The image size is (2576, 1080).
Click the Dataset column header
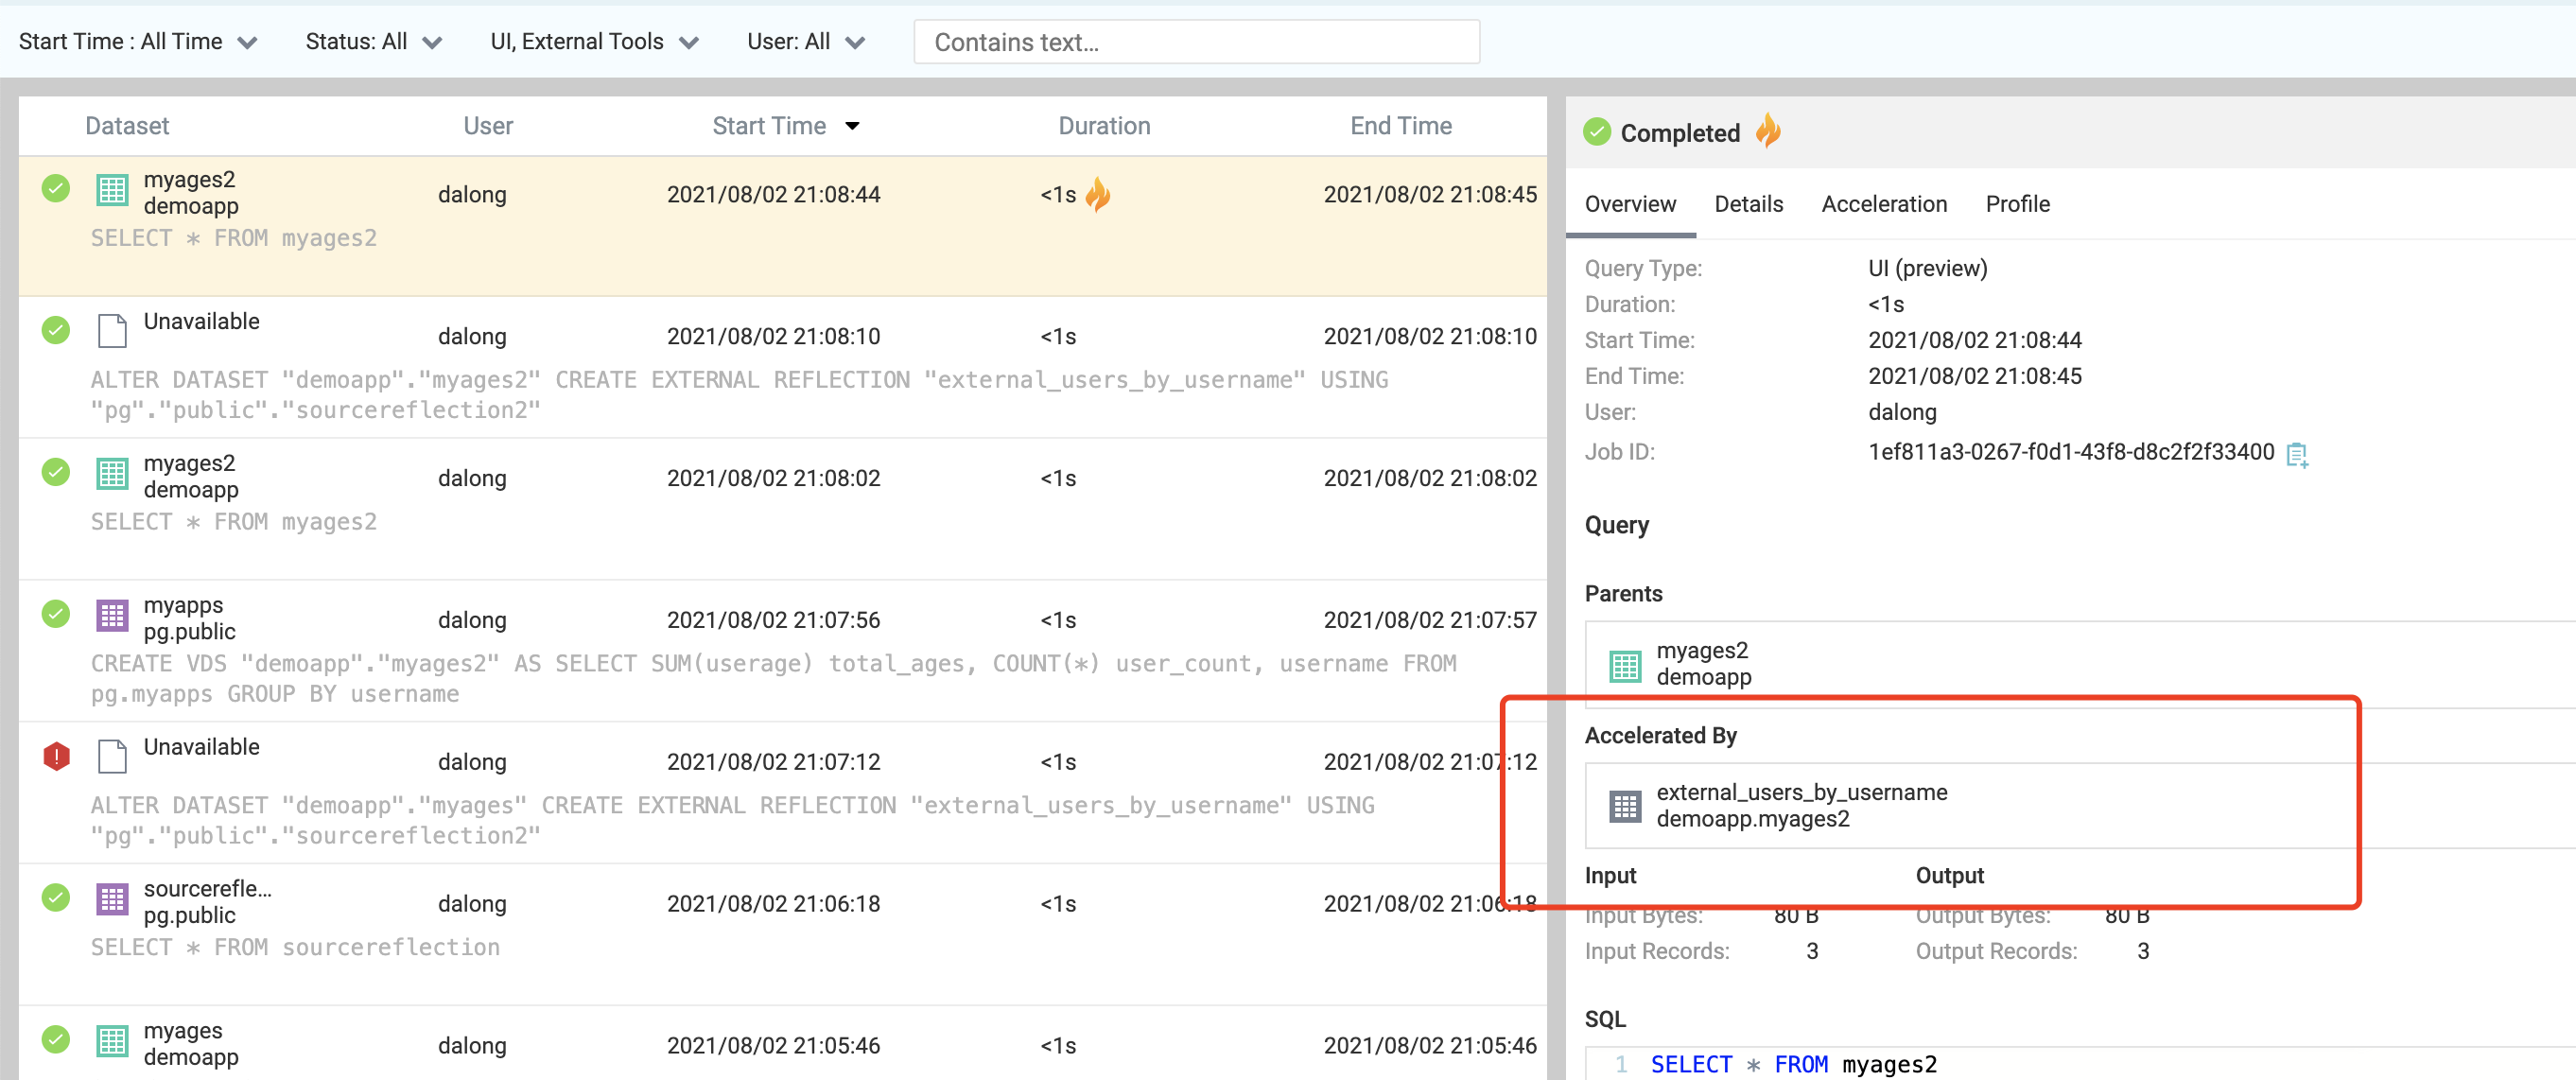[x=127, y=126]
